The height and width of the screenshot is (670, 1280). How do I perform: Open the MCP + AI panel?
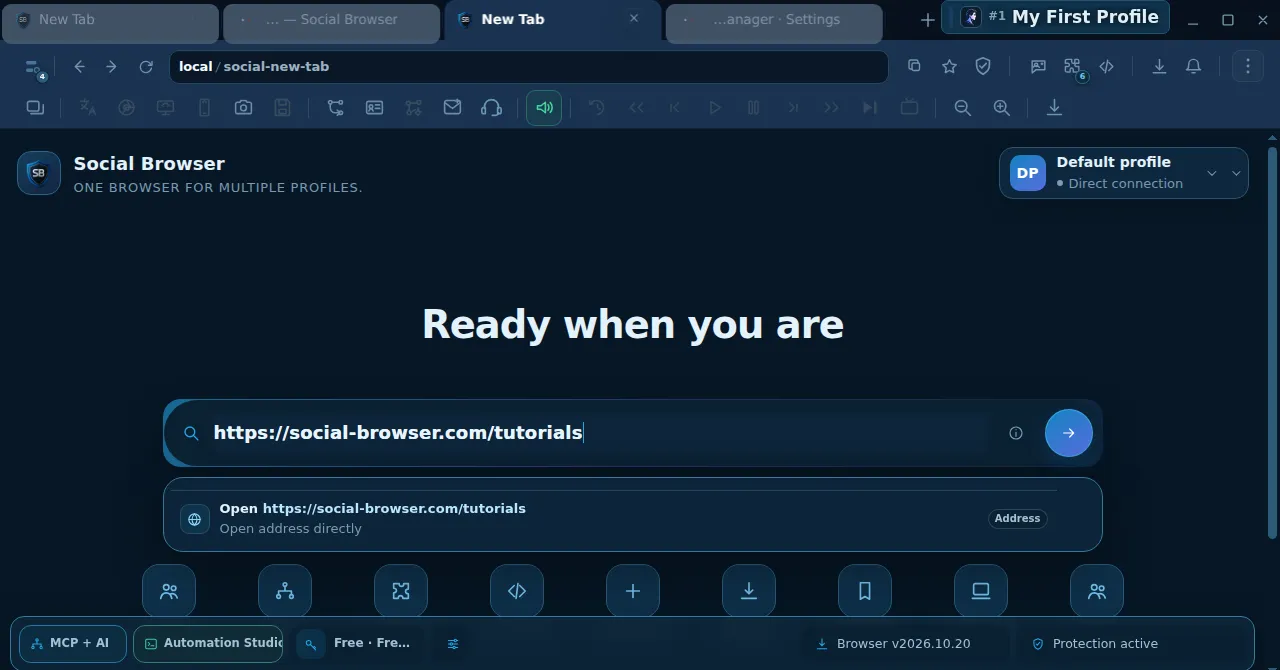[x=72, y=643]
